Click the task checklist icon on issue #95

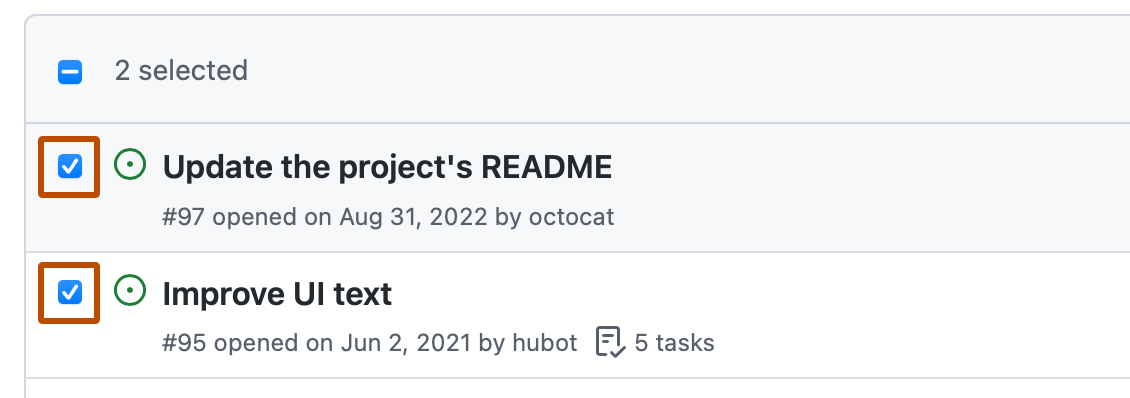[x=610, y=342]
